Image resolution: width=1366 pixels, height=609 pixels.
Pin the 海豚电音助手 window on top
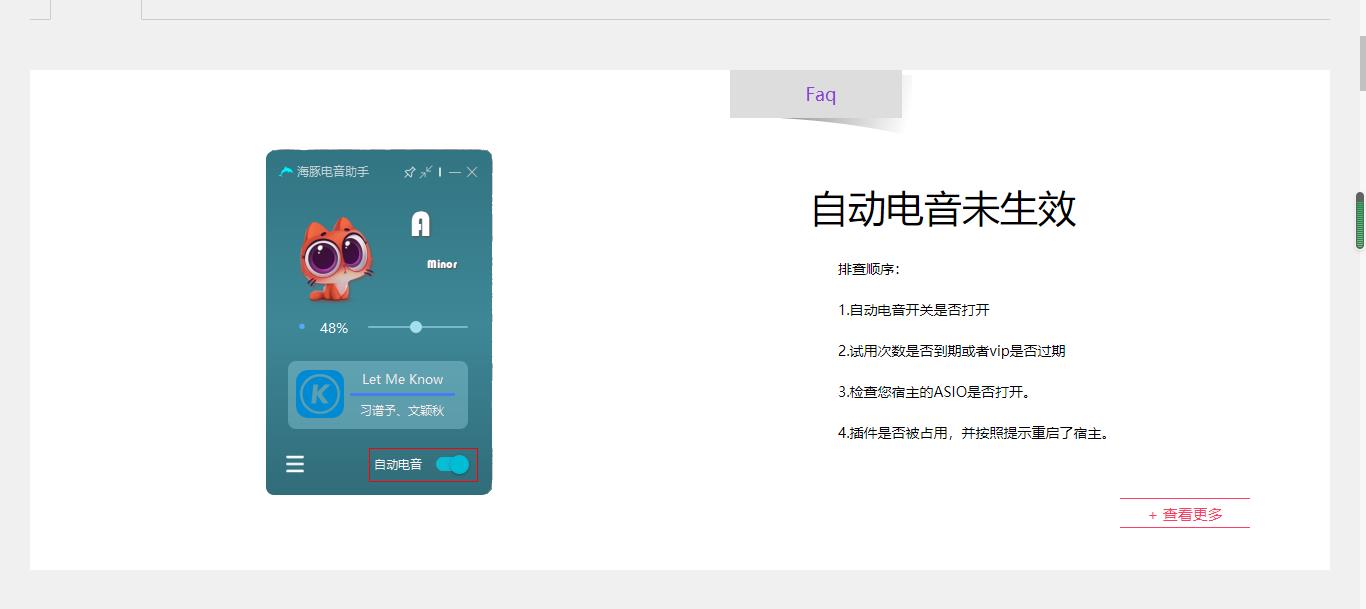(409, 172)
